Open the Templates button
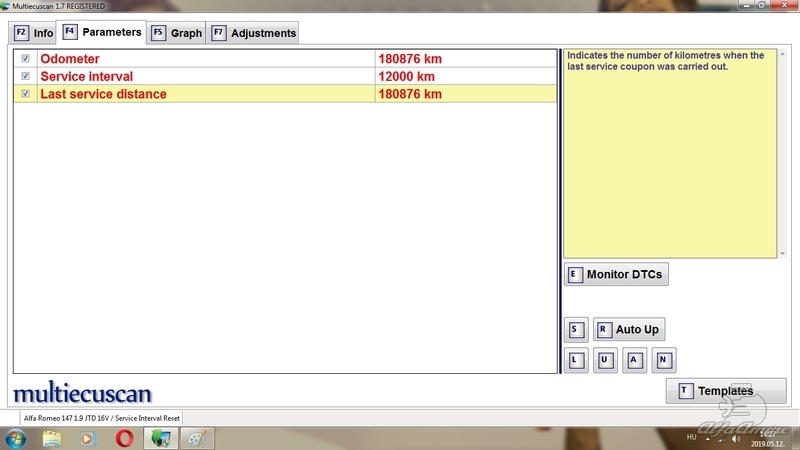The image size is (800, 450). click(x=726, y=391)
